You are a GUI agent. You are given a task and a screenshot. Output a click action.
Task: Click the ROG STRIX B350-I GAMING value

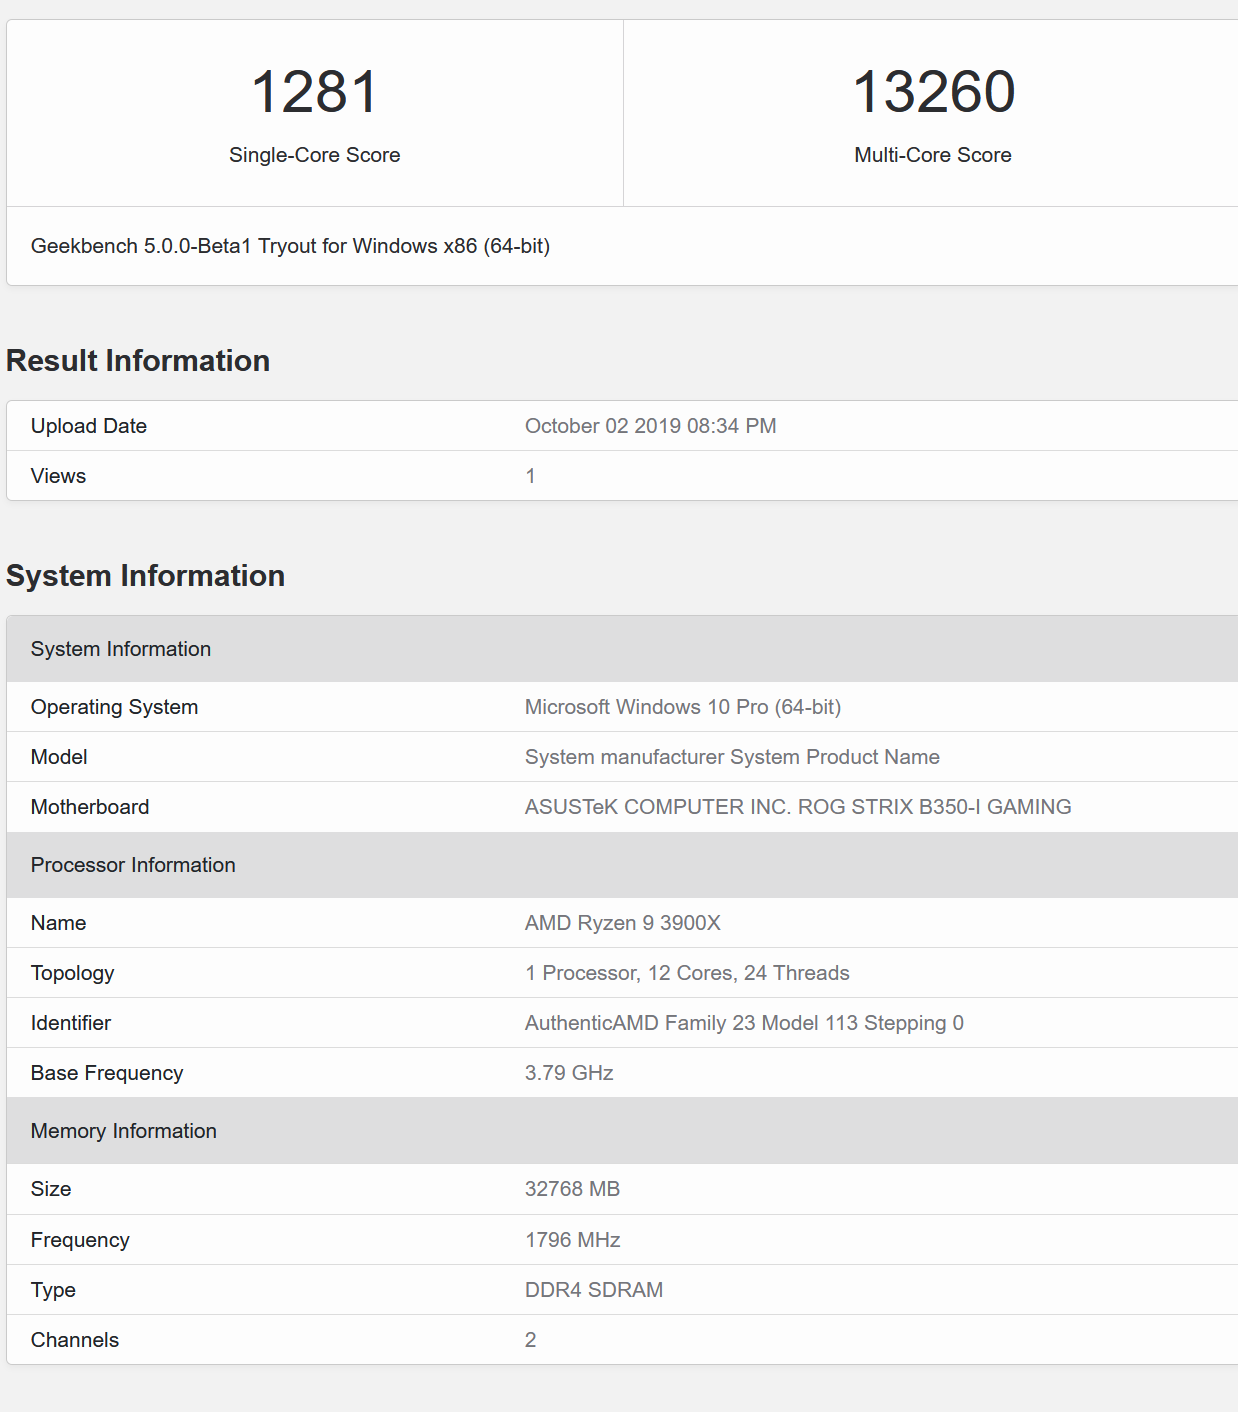click(x=798, y=807)
